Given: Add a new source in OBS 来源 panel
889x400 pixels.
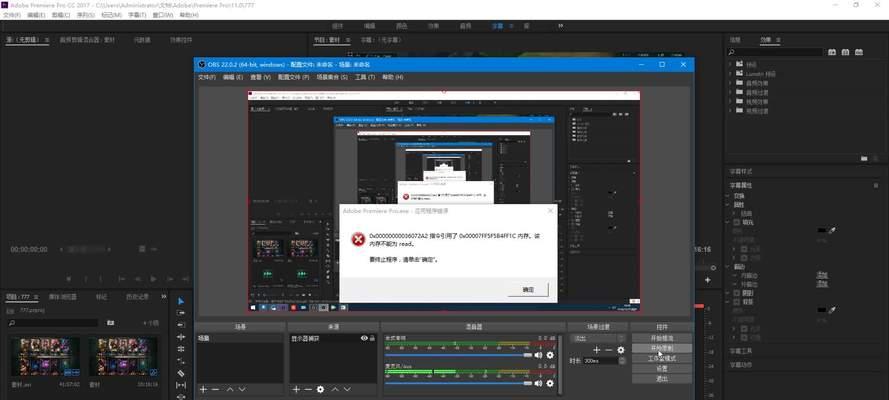Looking at the screenshot, I should tap(296, 389).
